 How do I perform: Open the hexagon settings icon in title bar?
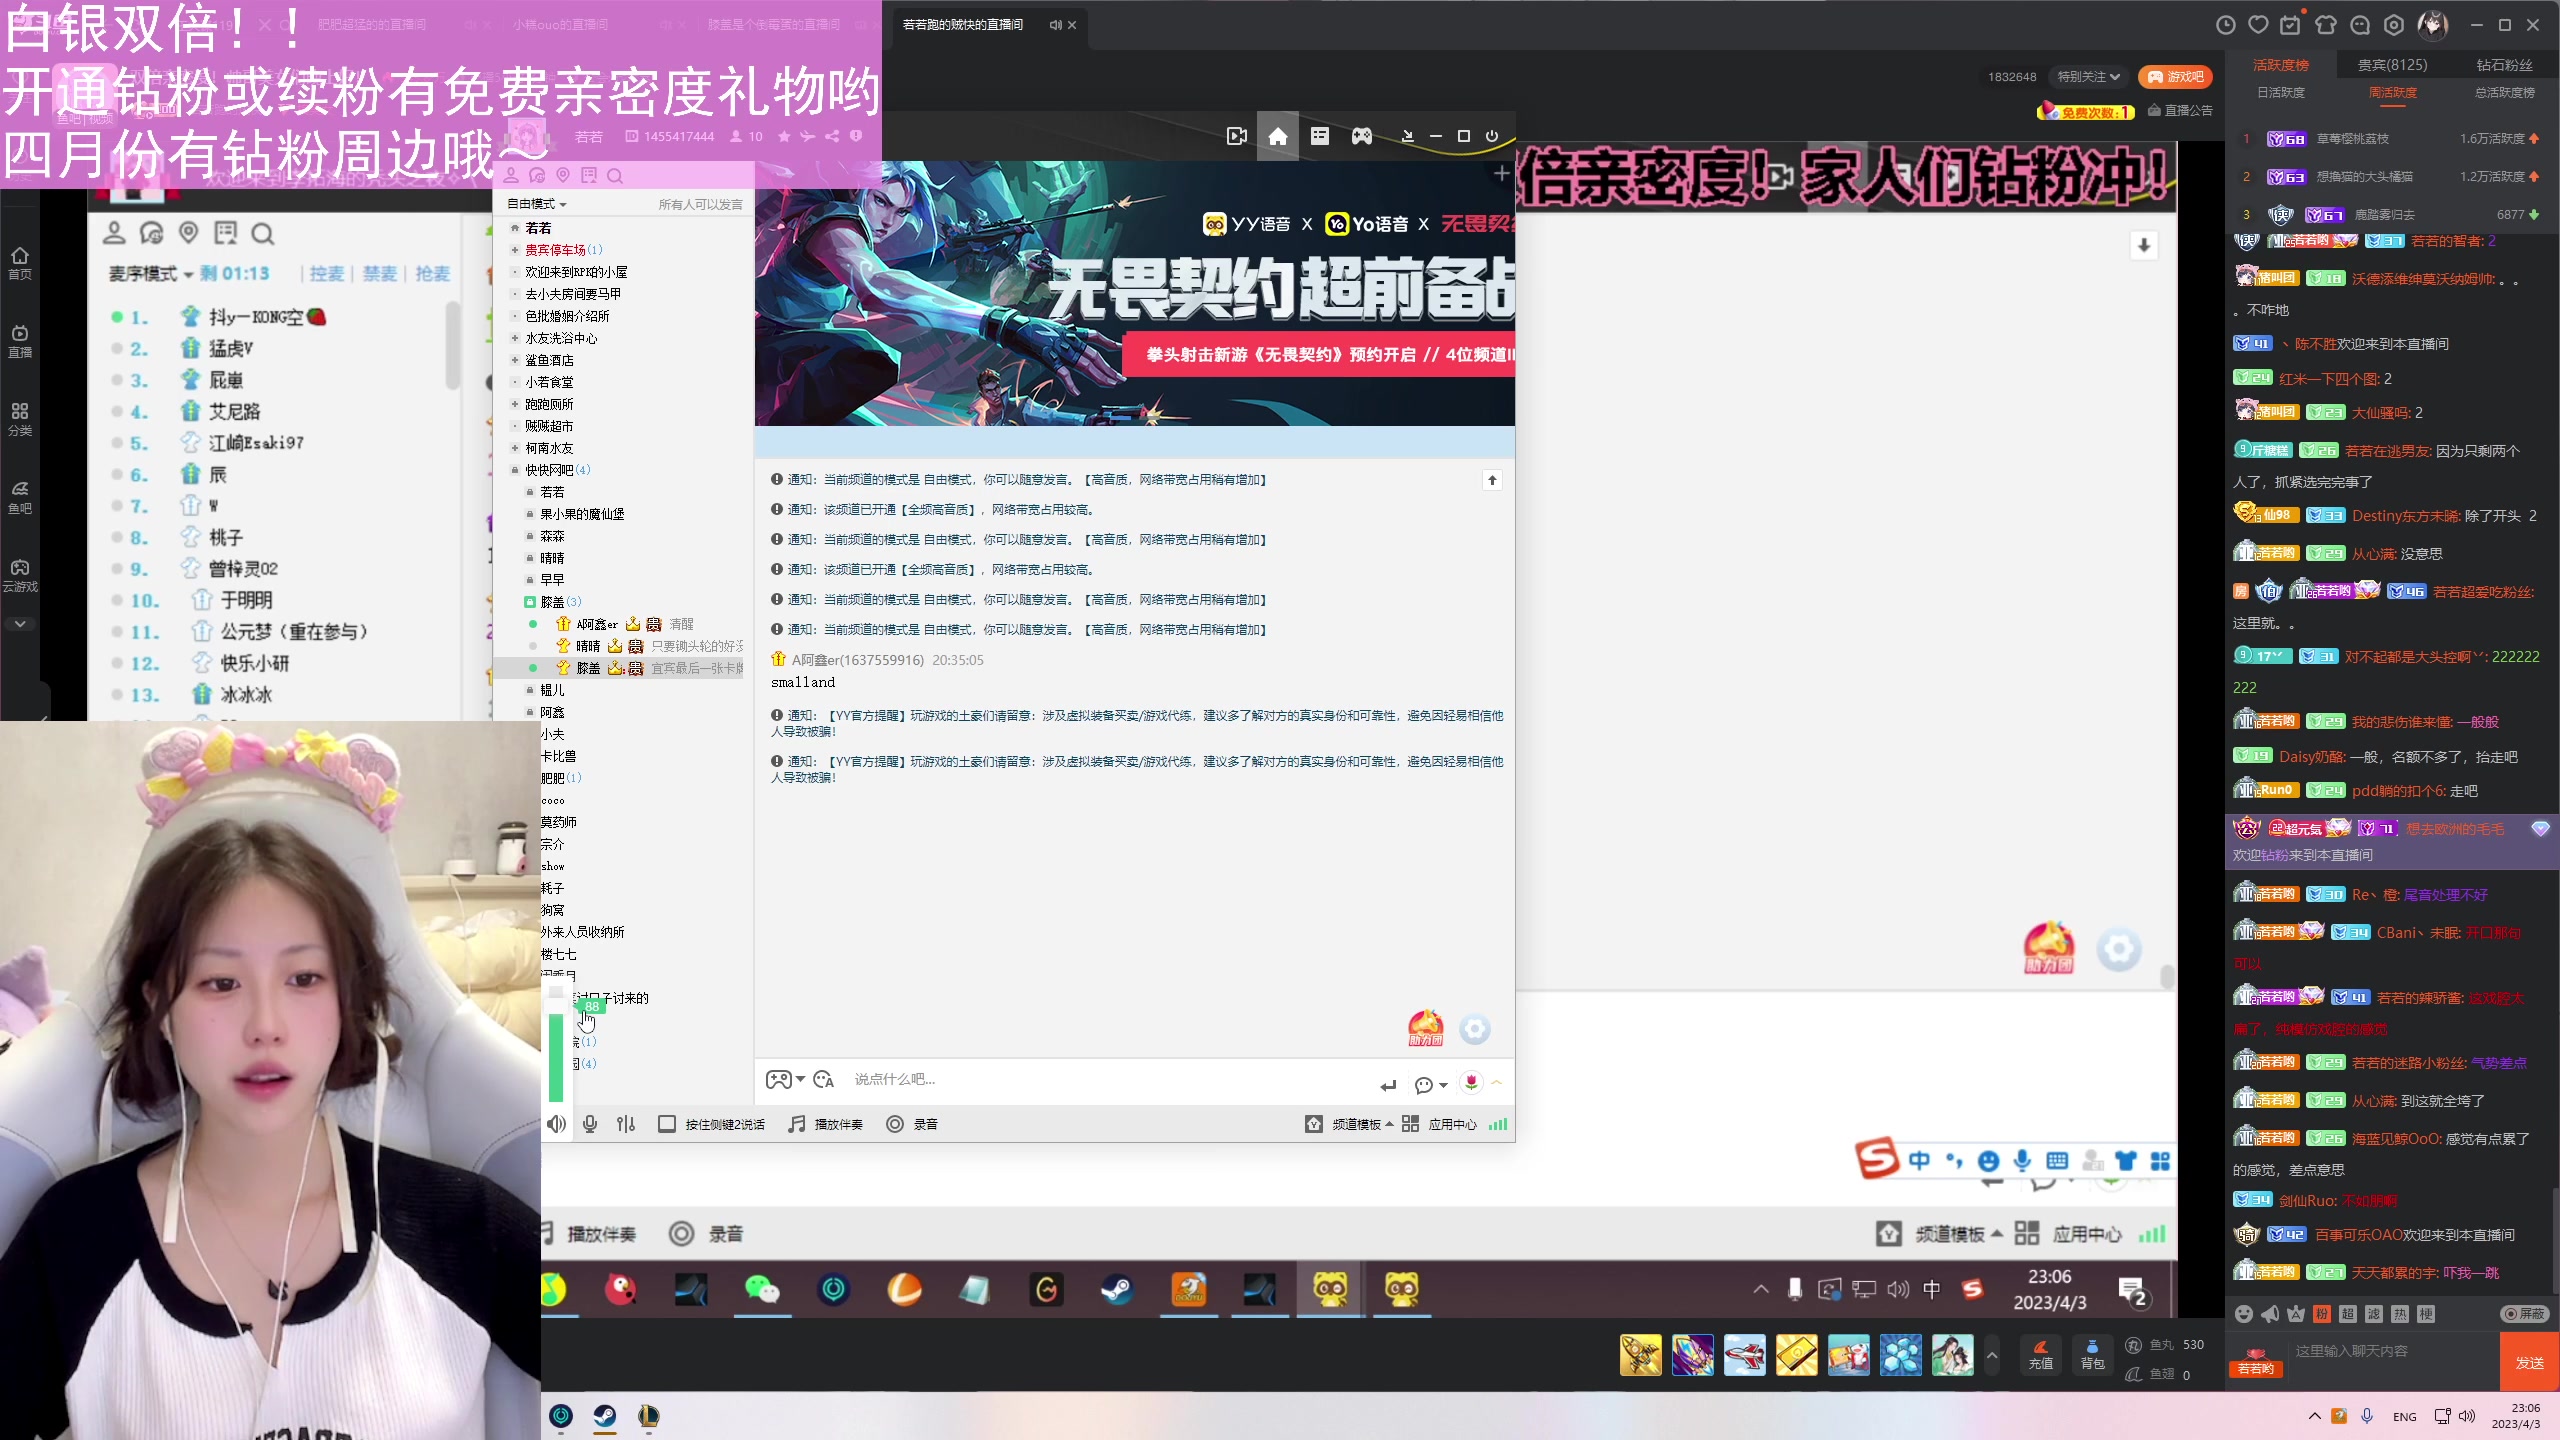click(x=2394, y=25)
